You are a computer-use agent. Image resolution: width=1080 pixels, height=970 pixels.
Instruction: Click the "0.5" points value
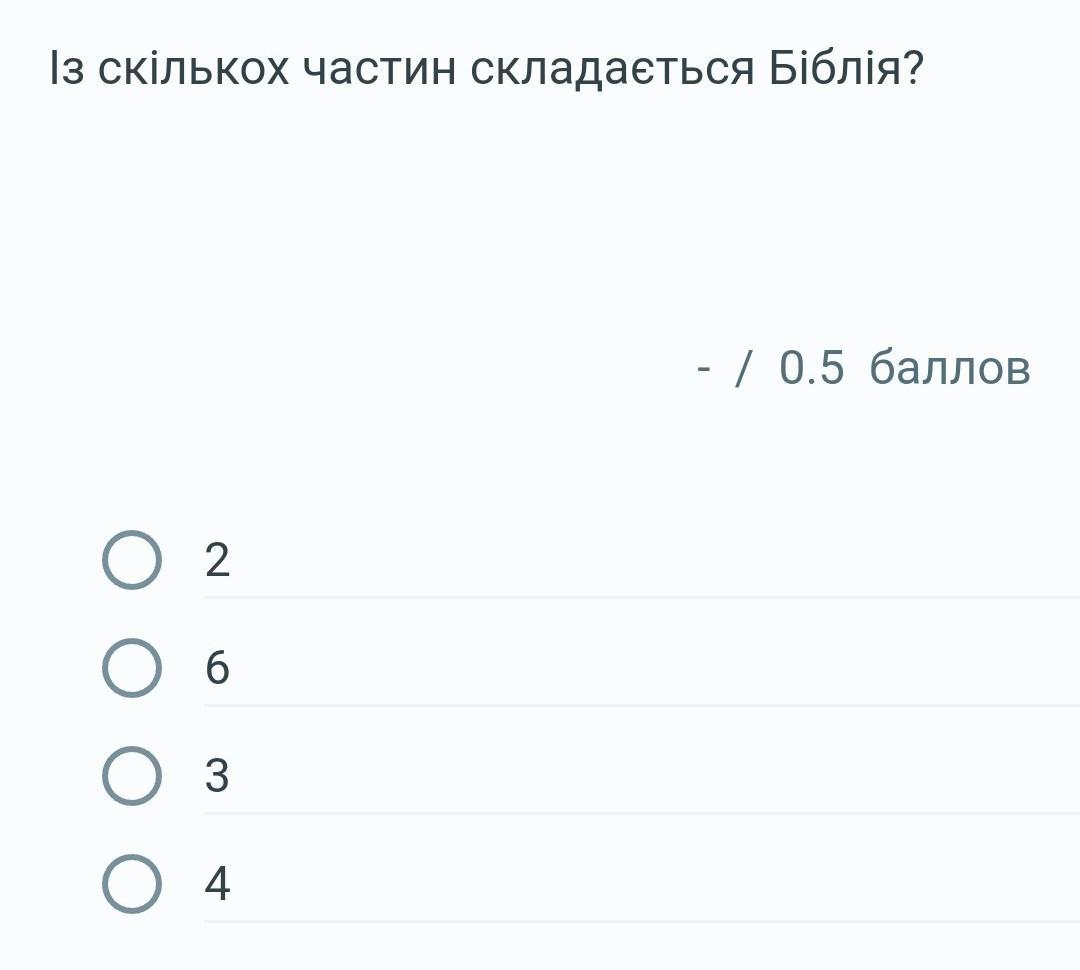(811, 367)
